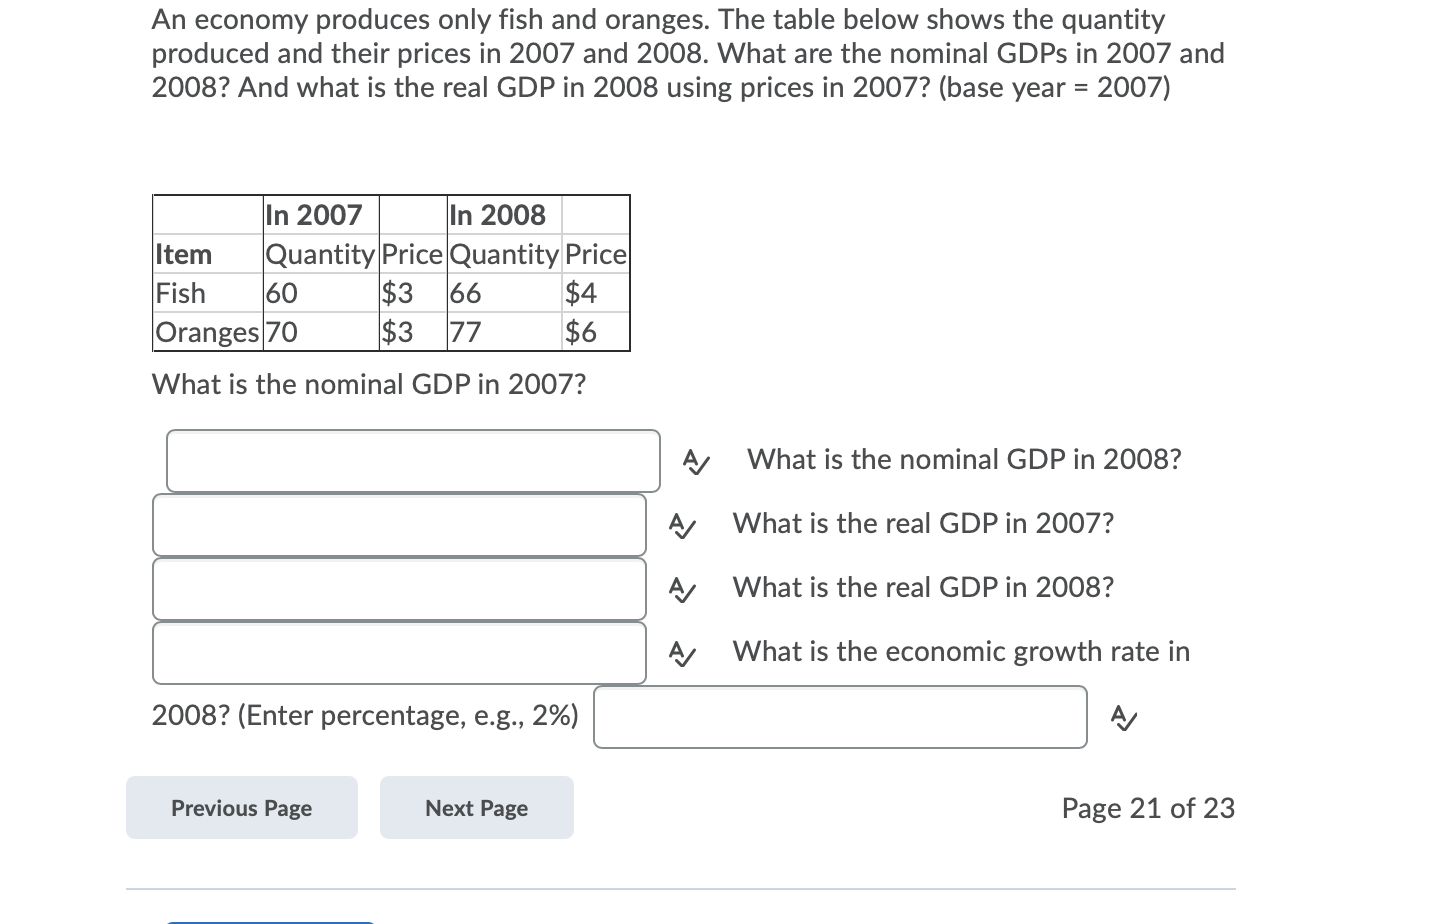Click the real GDP 2008 answer field
This screenshot has height=924, width=1449.
(399, 651)
